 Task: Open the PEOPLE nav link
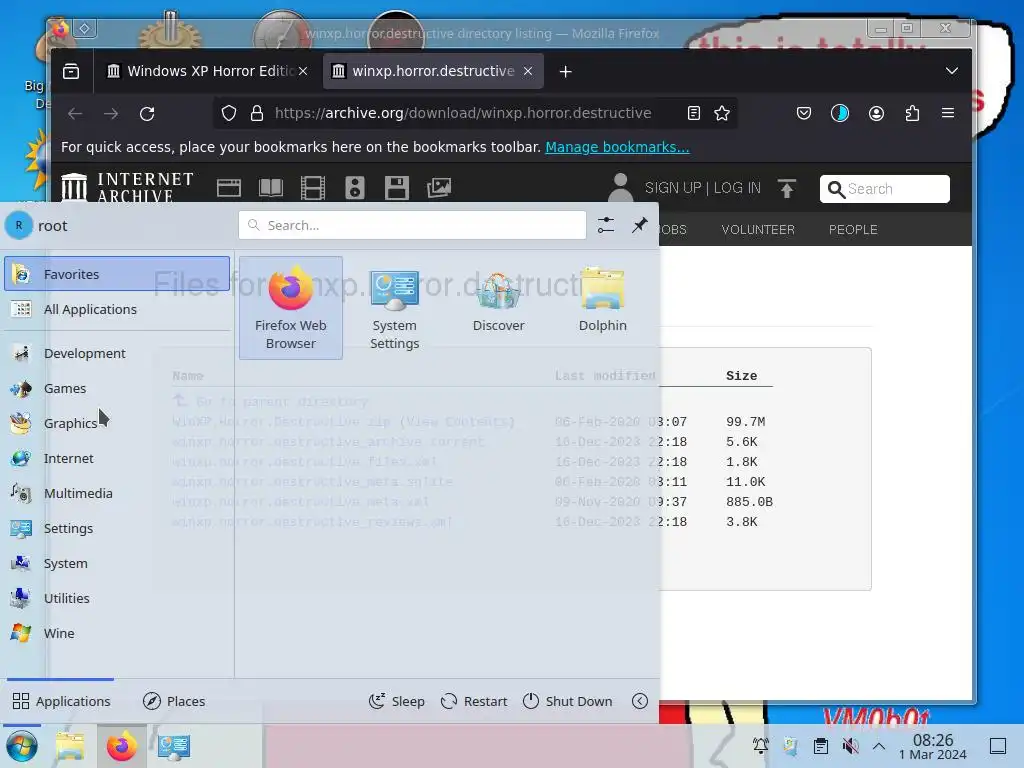(853, 230)
